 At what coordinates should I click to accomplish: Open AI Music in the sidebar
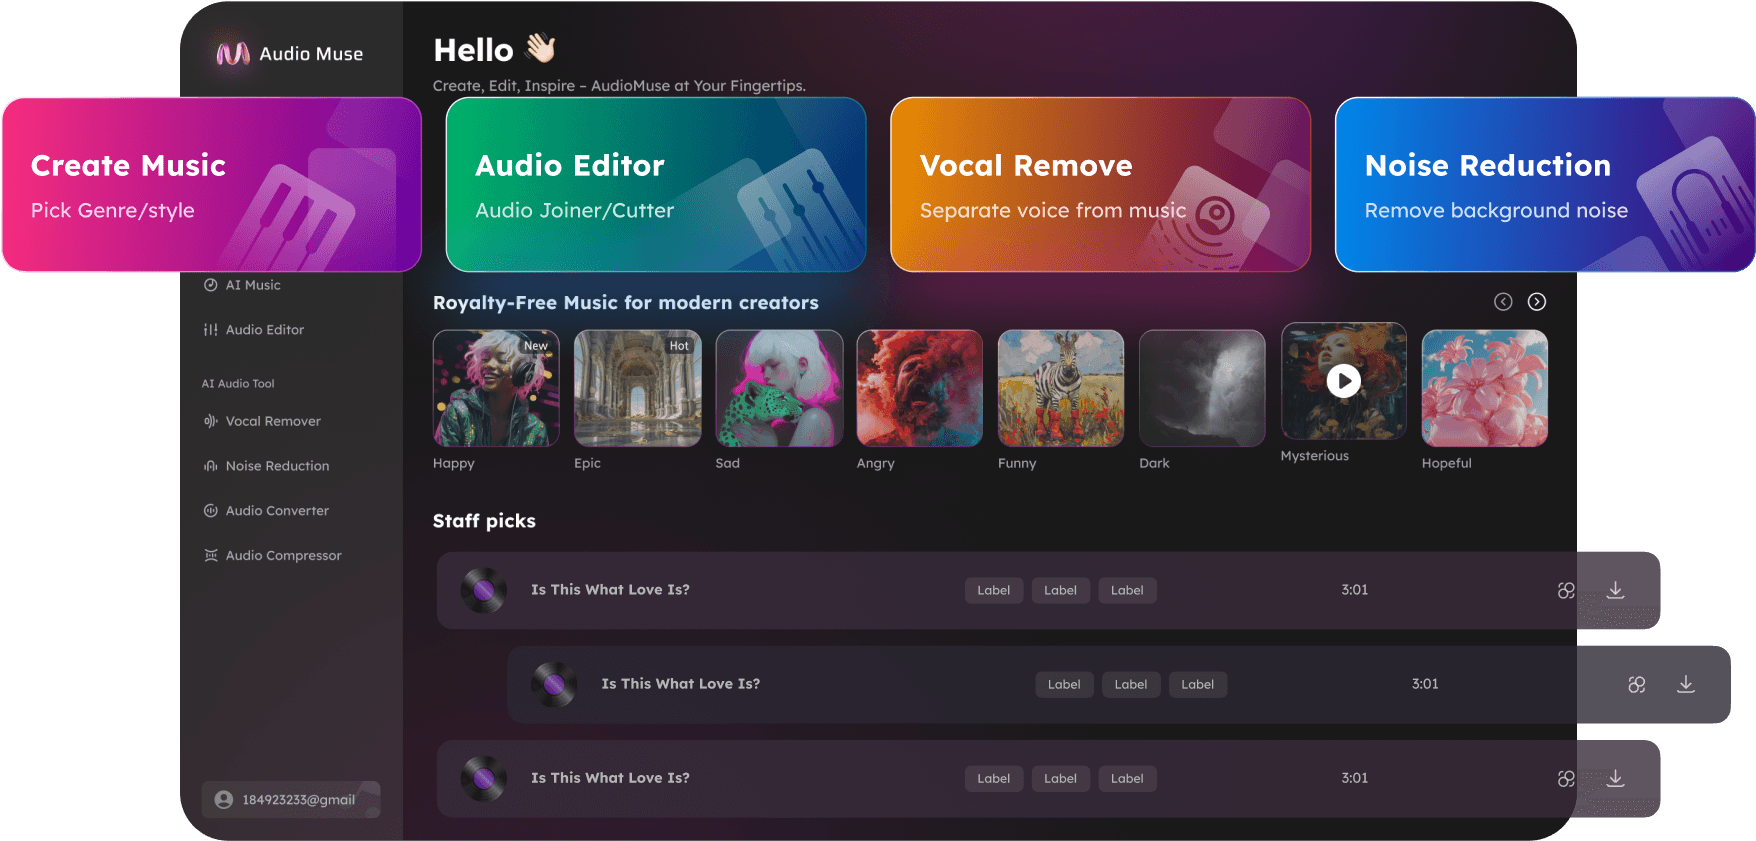[x=252, y=285]
